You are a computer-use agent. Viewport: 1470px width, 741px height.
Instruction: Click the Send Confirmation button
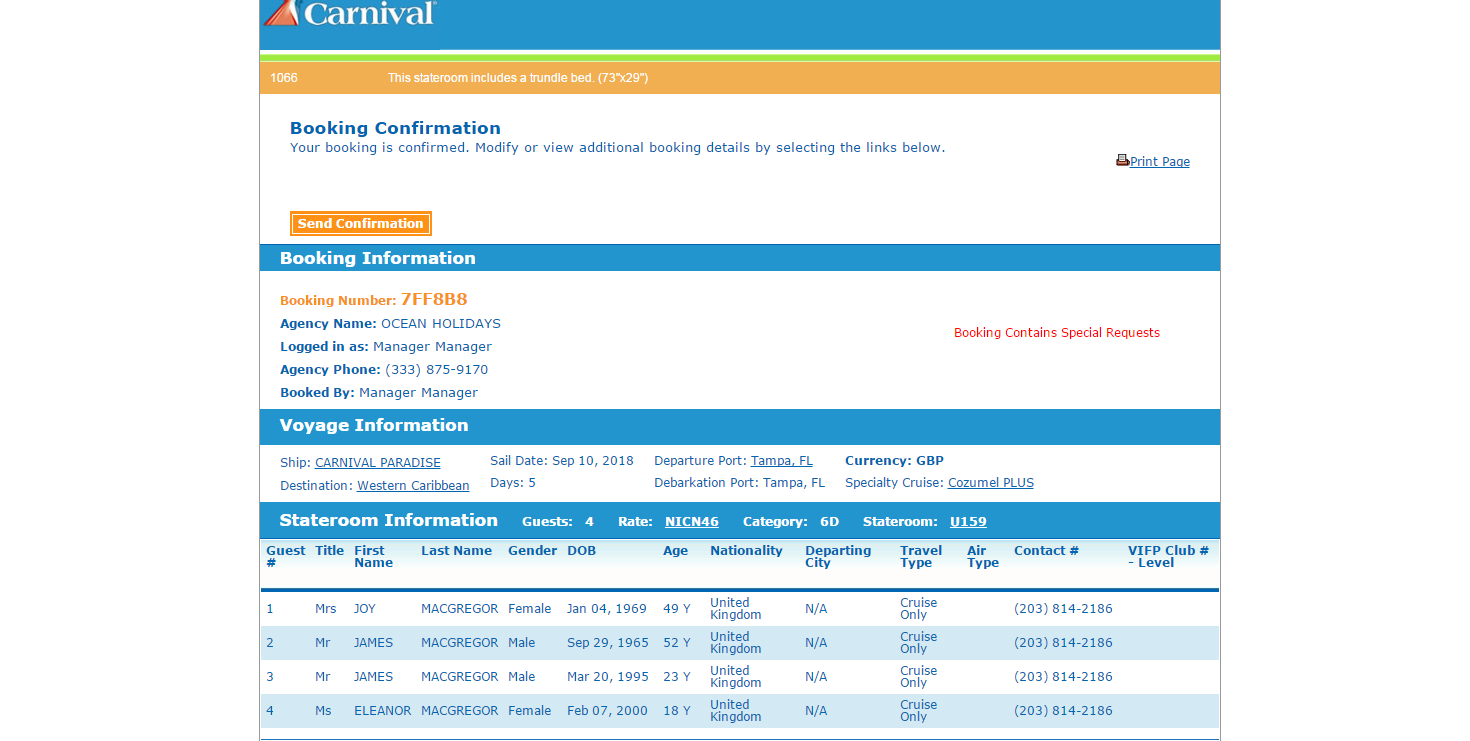pyautogui.click(x=360, y=224)
